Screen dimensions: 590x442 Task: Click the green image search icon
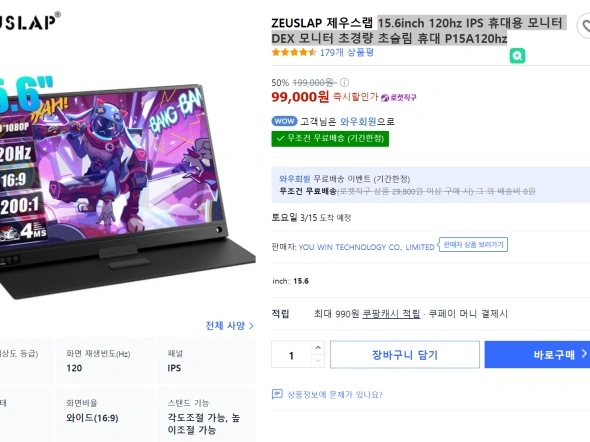pos(517,56)
